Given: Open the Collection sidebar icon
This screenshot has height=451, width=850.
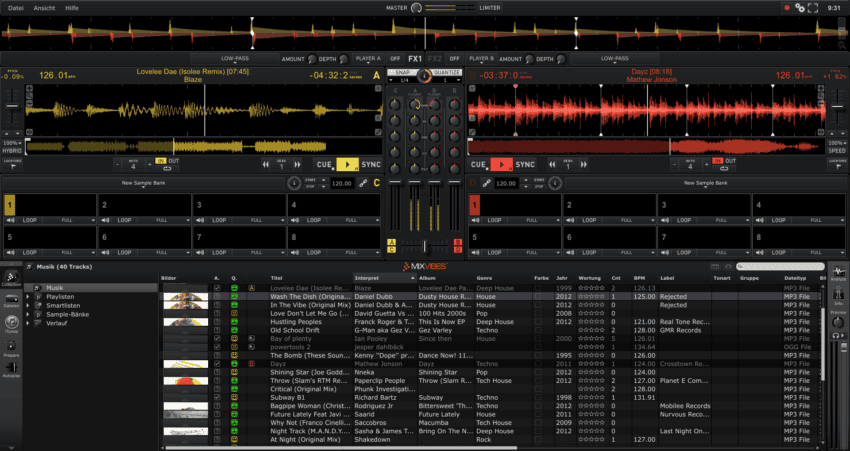Looking at the screenshot, I should coord(11,280).
